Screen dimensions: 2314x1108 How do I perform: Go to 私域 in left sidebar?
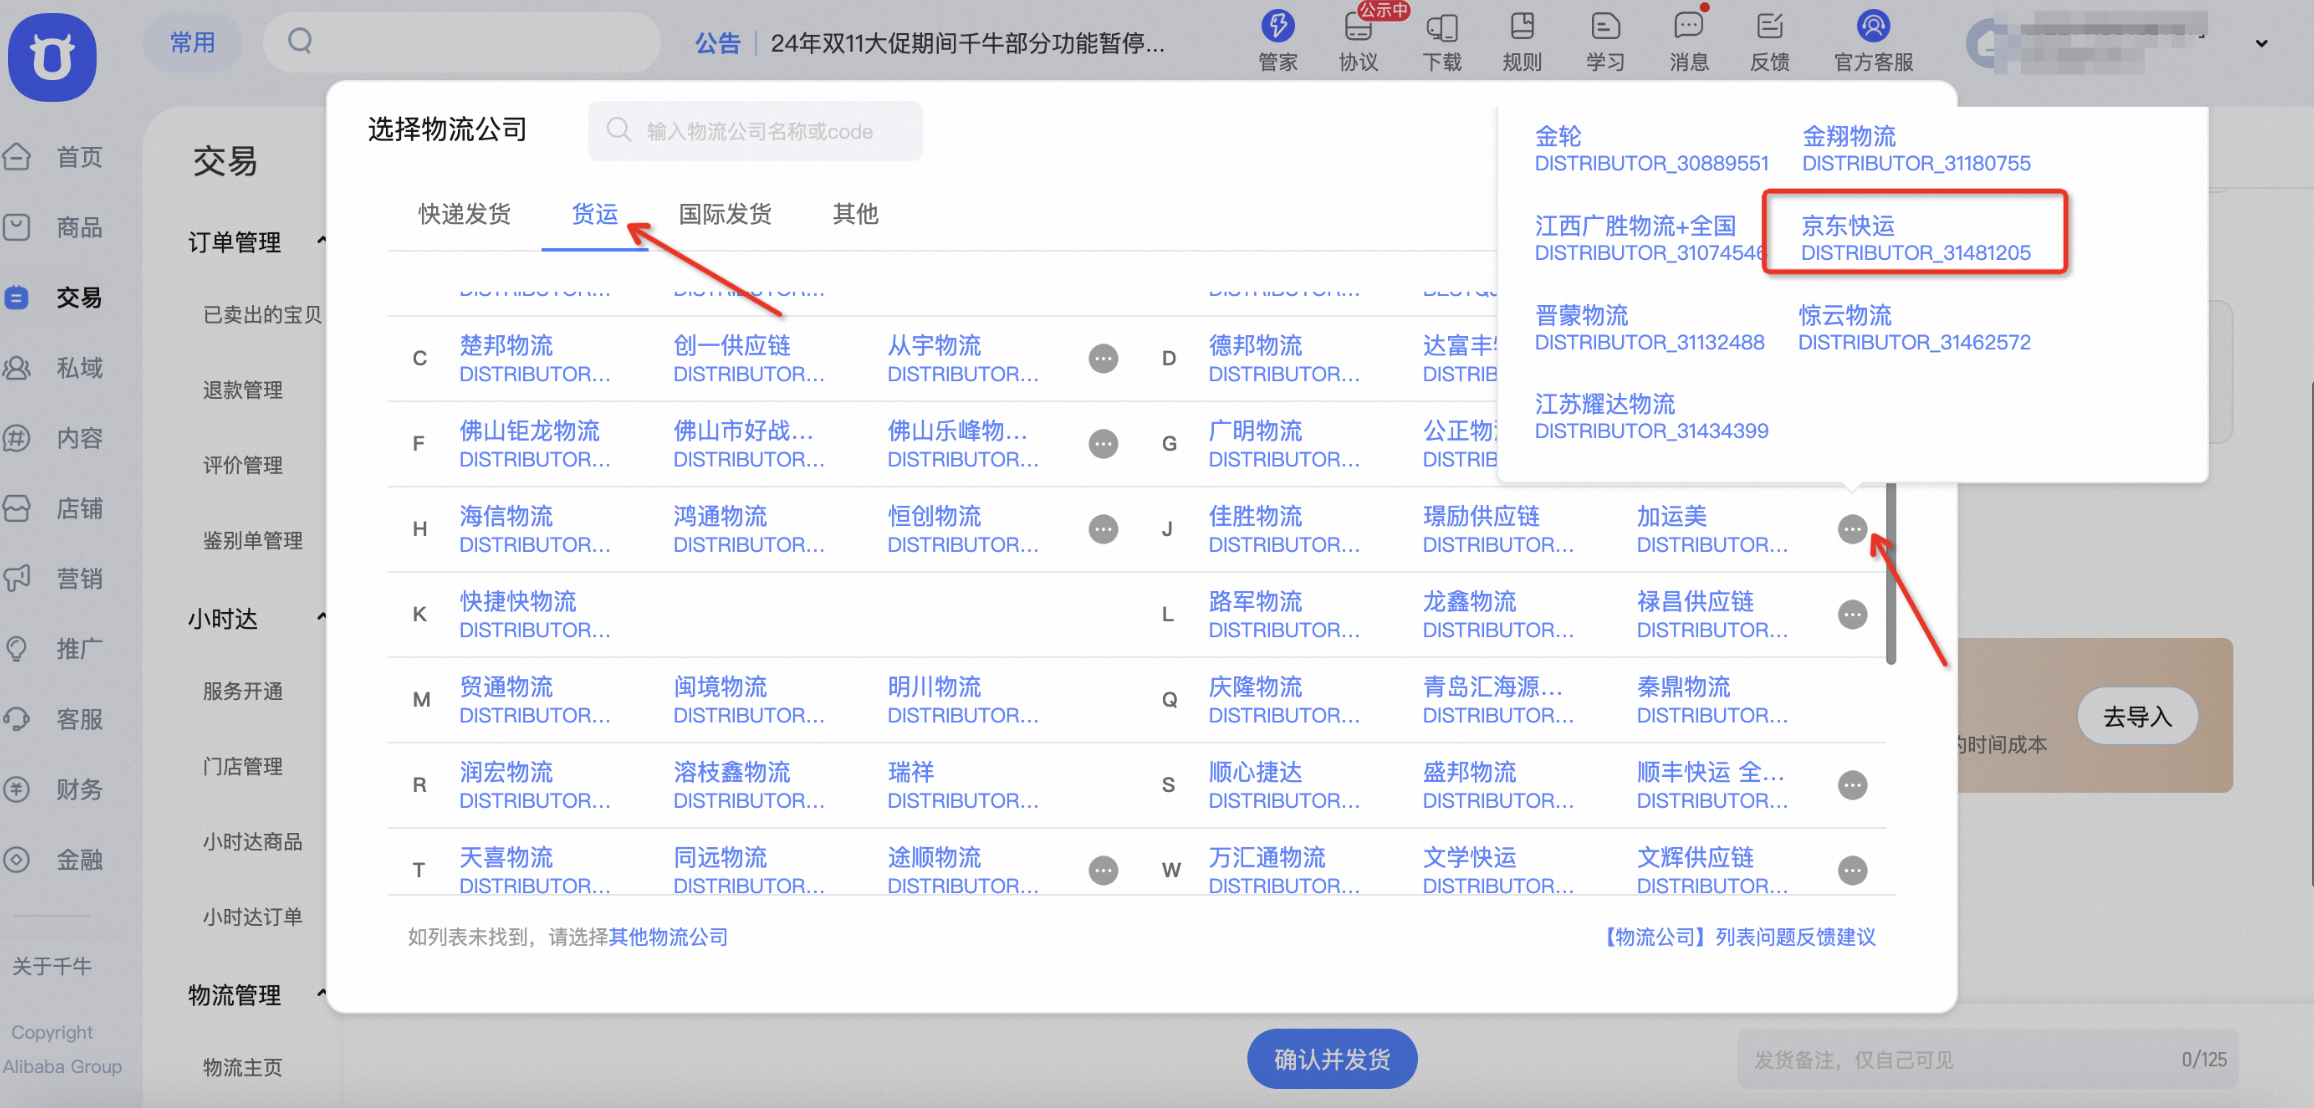point(55,368)
